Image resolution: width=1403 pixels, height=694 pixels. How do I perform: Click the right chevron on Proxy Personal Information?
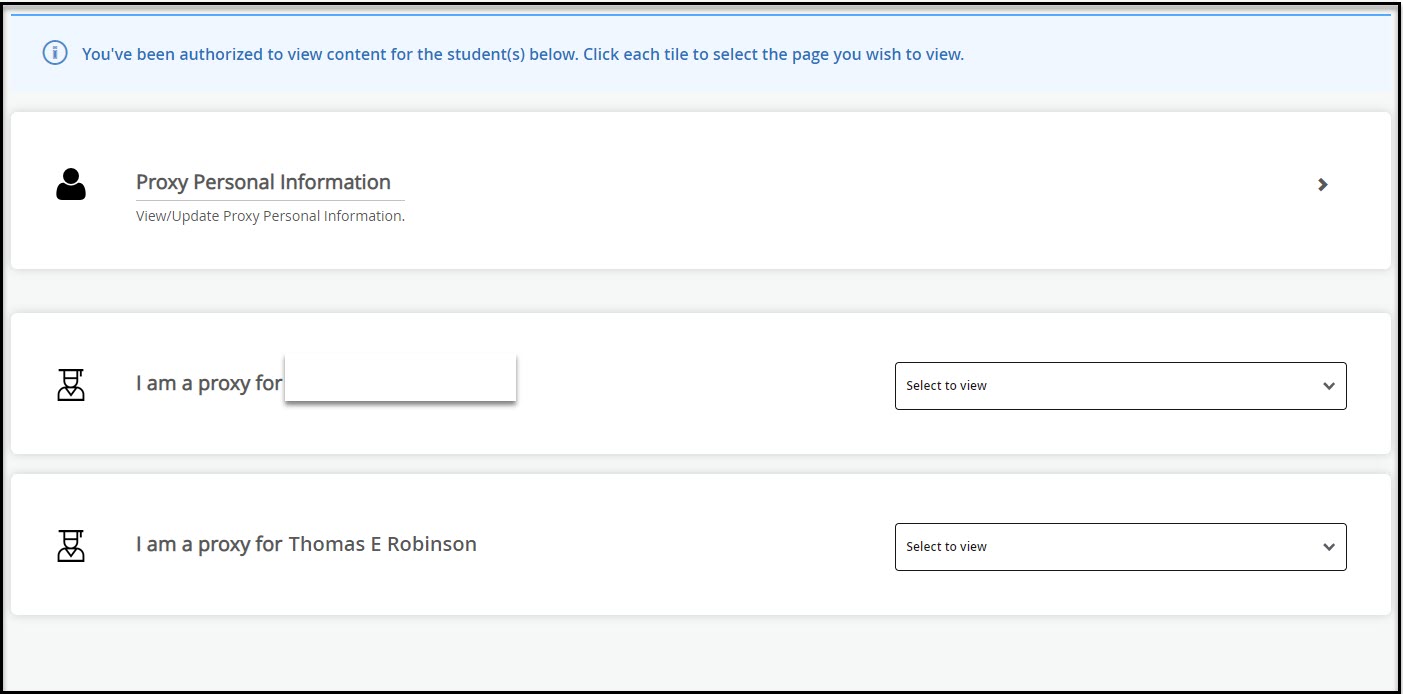1322,185
